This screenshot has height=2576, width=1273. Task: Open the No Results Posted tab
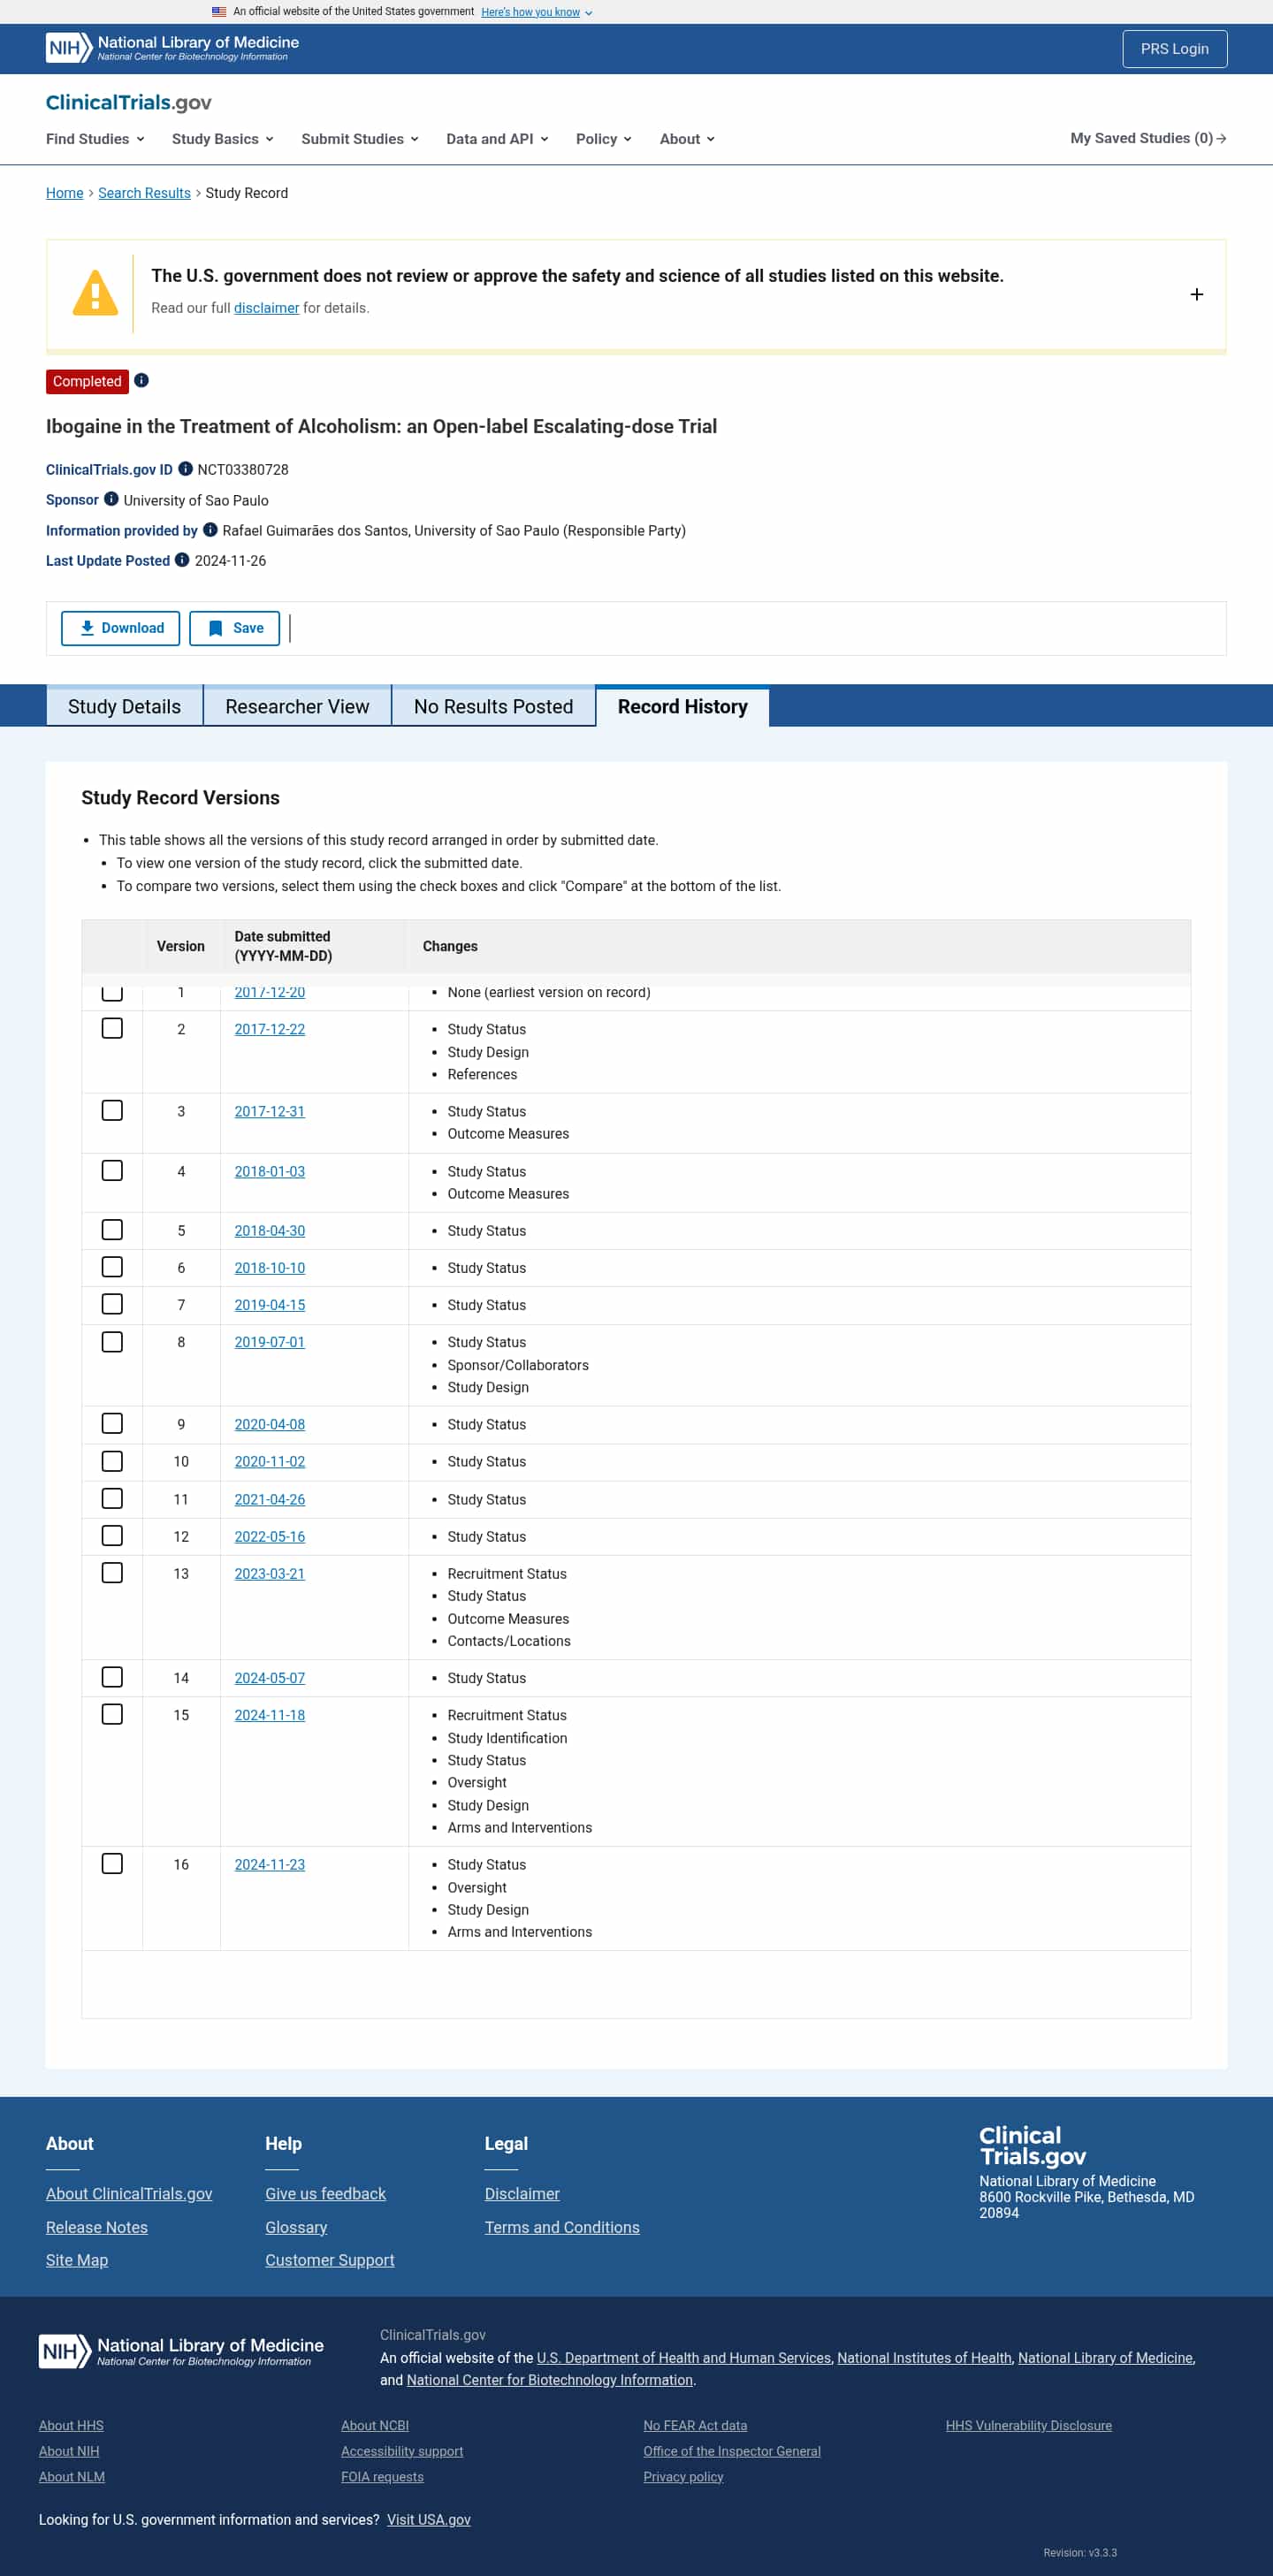tap(493, 706)
